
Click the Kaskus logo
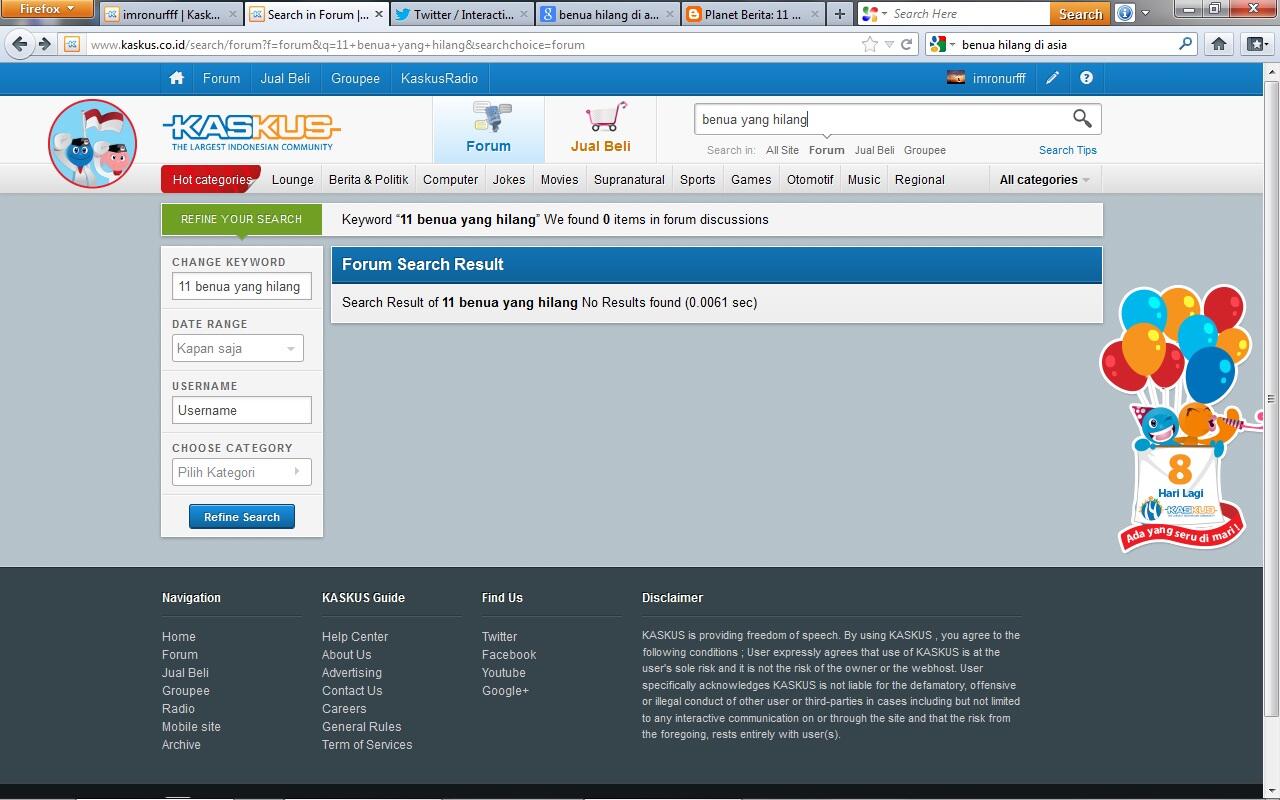251,131
